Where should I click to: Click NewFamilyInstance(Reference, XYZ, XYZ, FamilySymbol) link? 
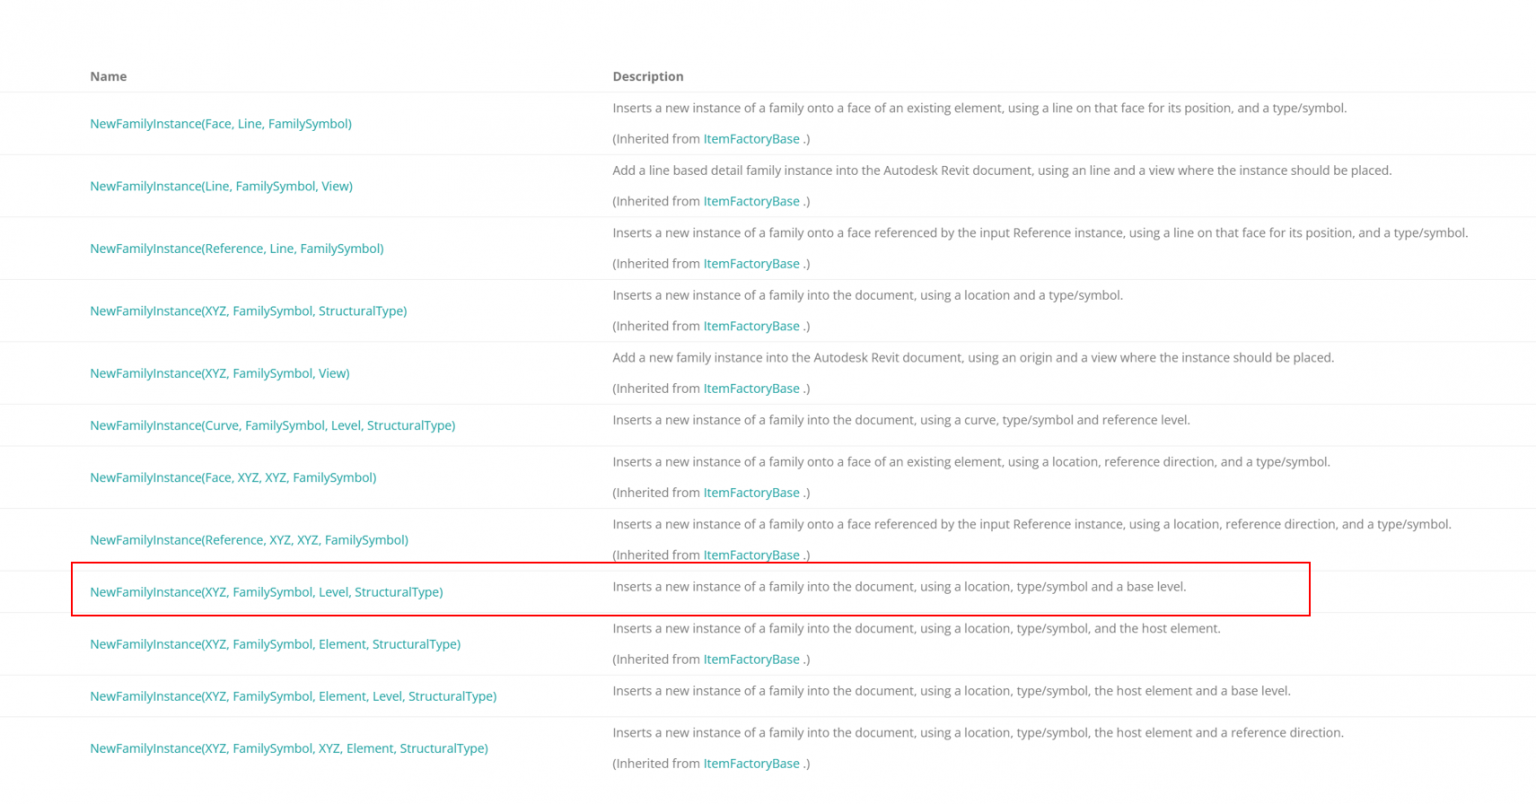(x=249, y=540)
